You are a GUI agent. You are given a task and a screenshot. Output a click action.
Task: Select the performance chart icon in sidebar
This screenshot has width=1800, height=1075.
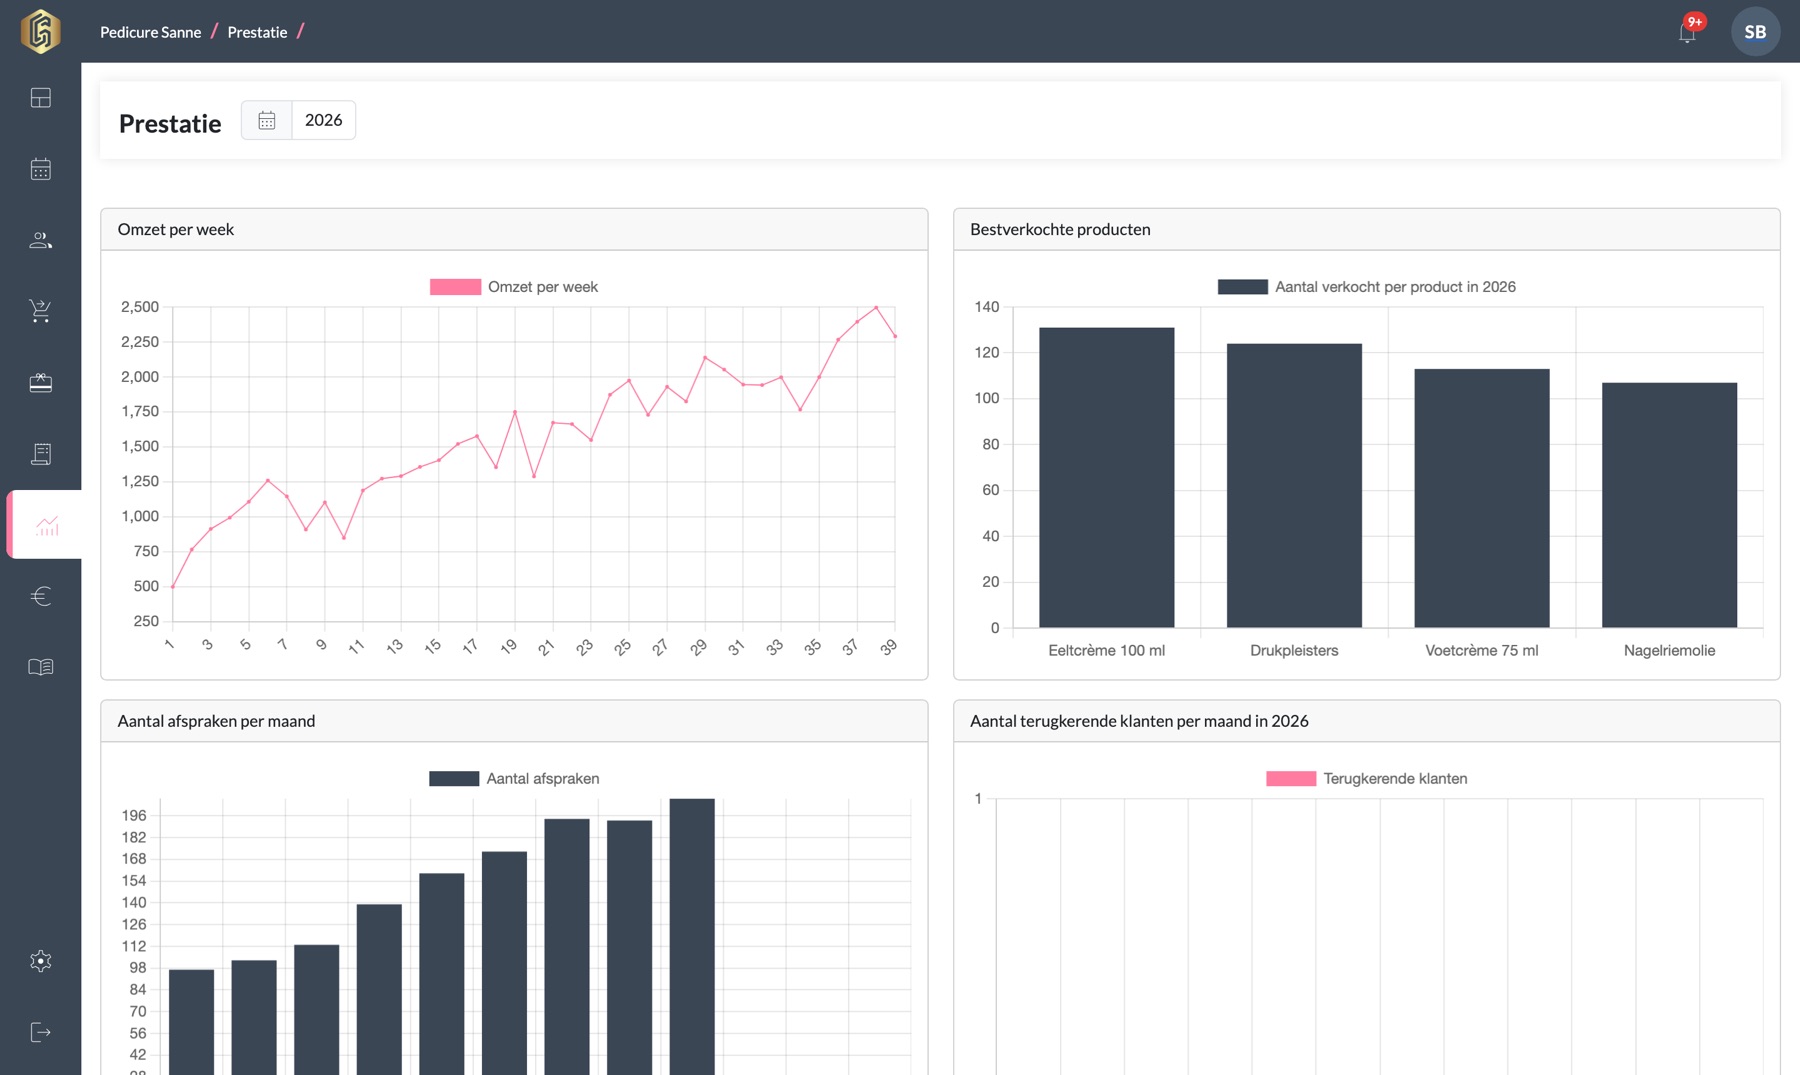point(46,525)
